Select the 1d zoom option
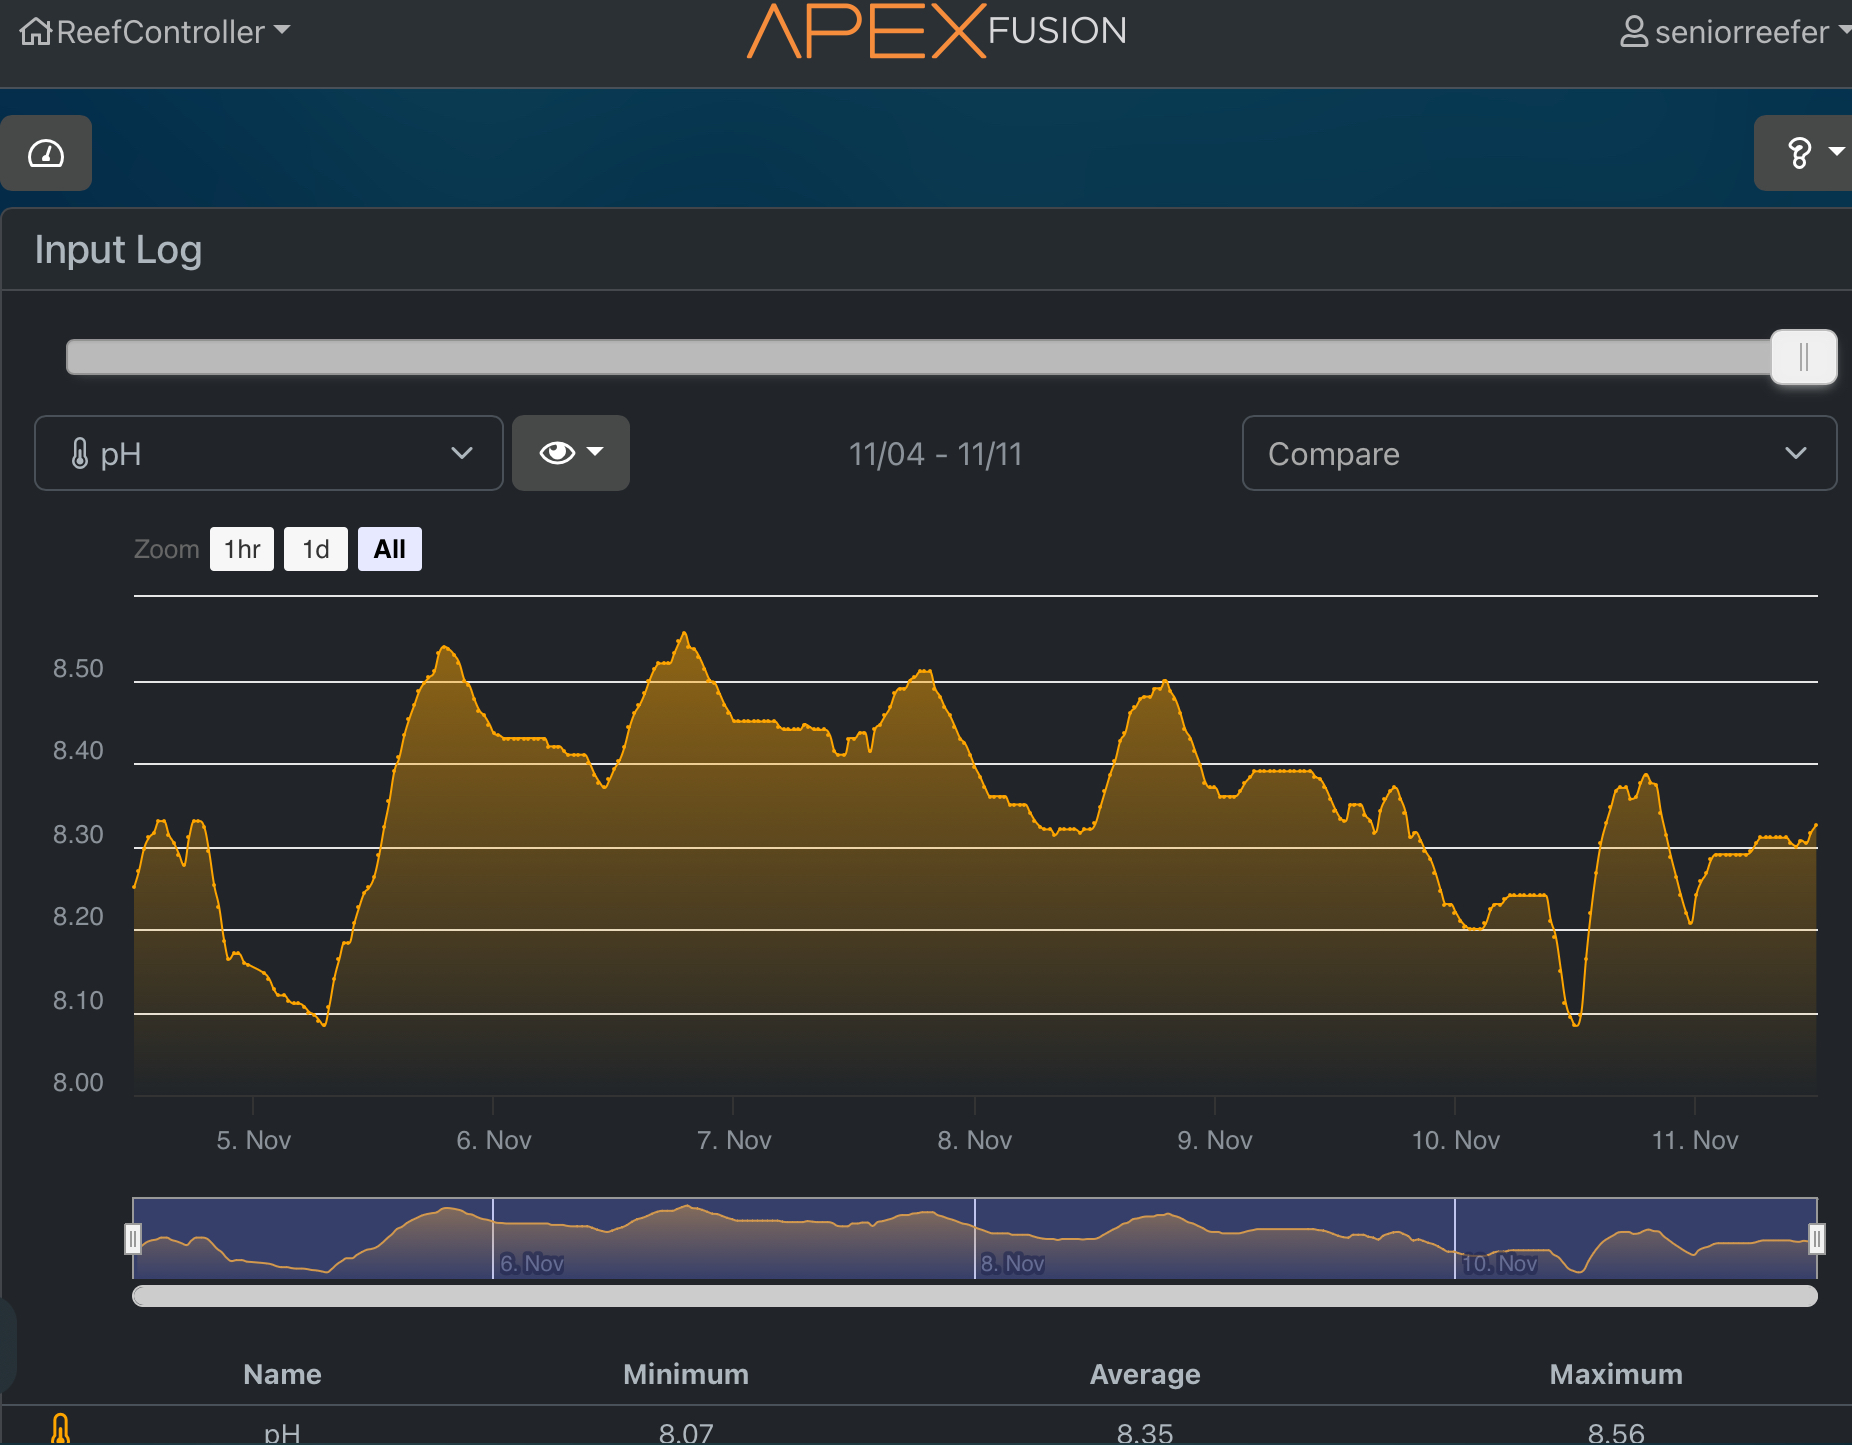The image size is (1852, 1445). click(x=316, y=549)
